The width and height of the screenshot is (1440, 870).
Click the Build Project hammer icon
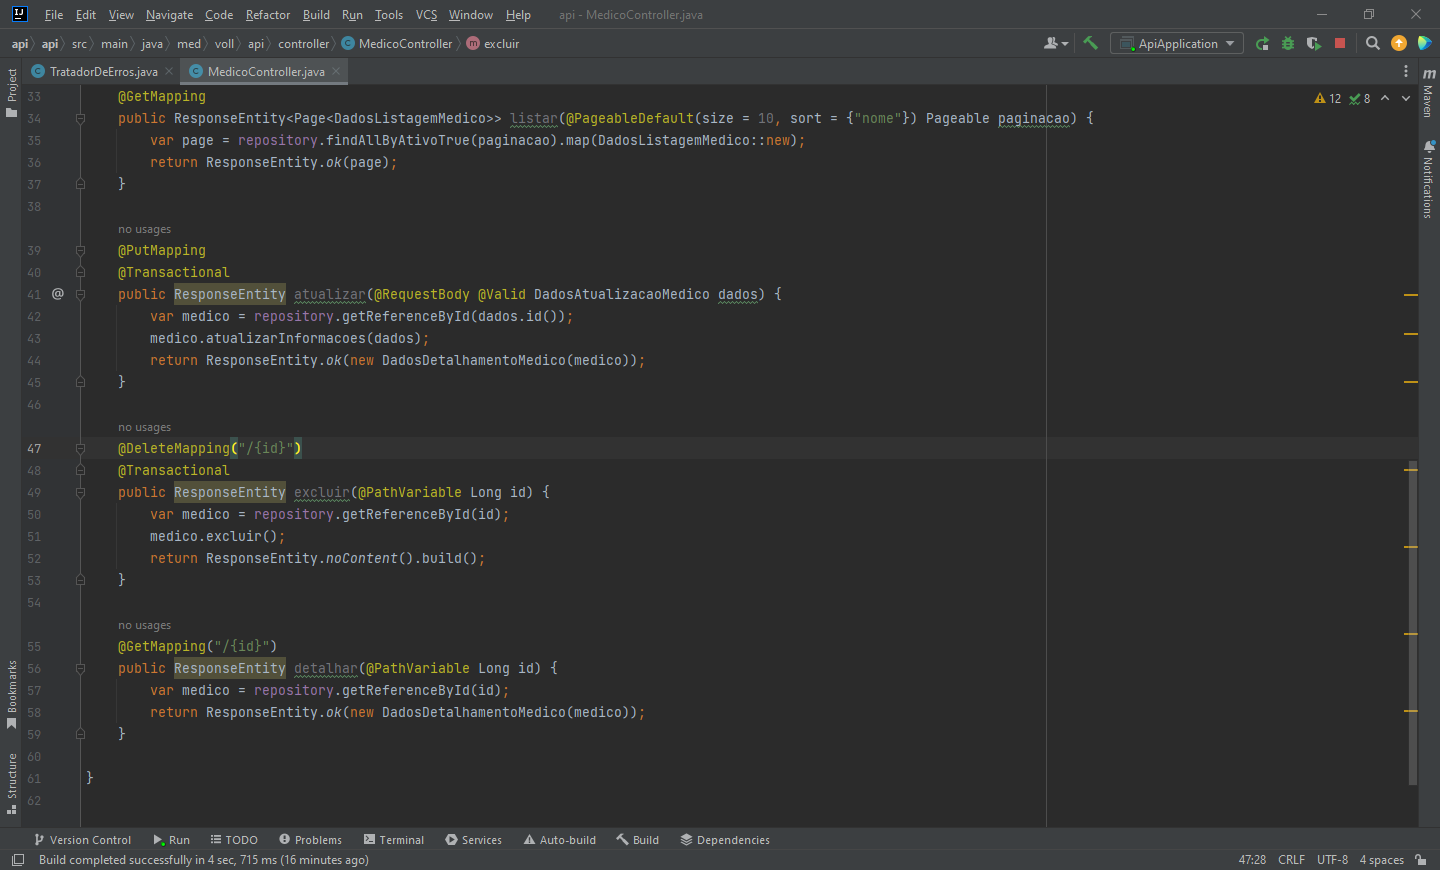1090,43
